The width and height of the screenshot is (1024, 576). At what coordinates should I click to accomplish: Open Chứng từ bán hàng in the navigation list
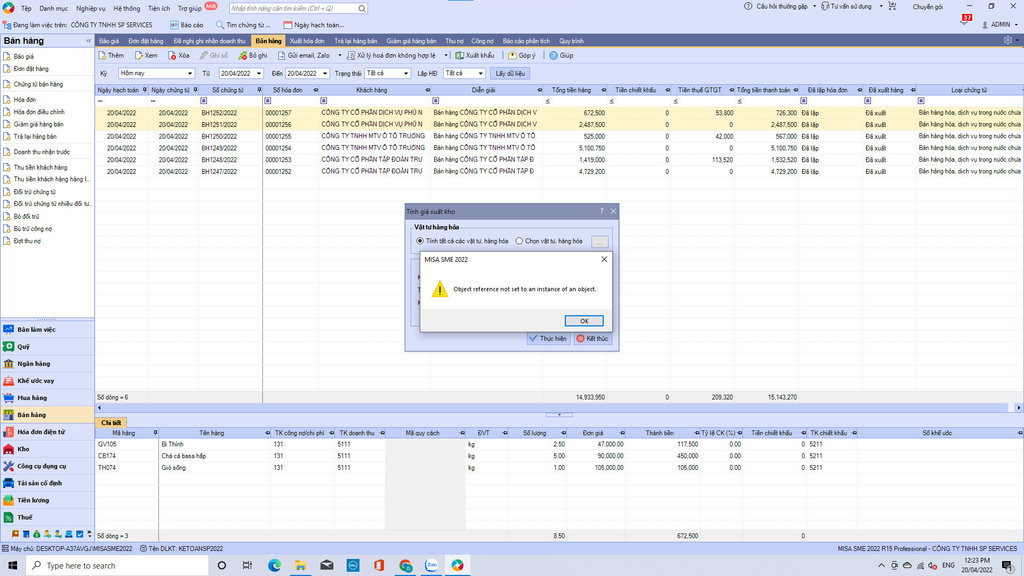pos(39,84)
